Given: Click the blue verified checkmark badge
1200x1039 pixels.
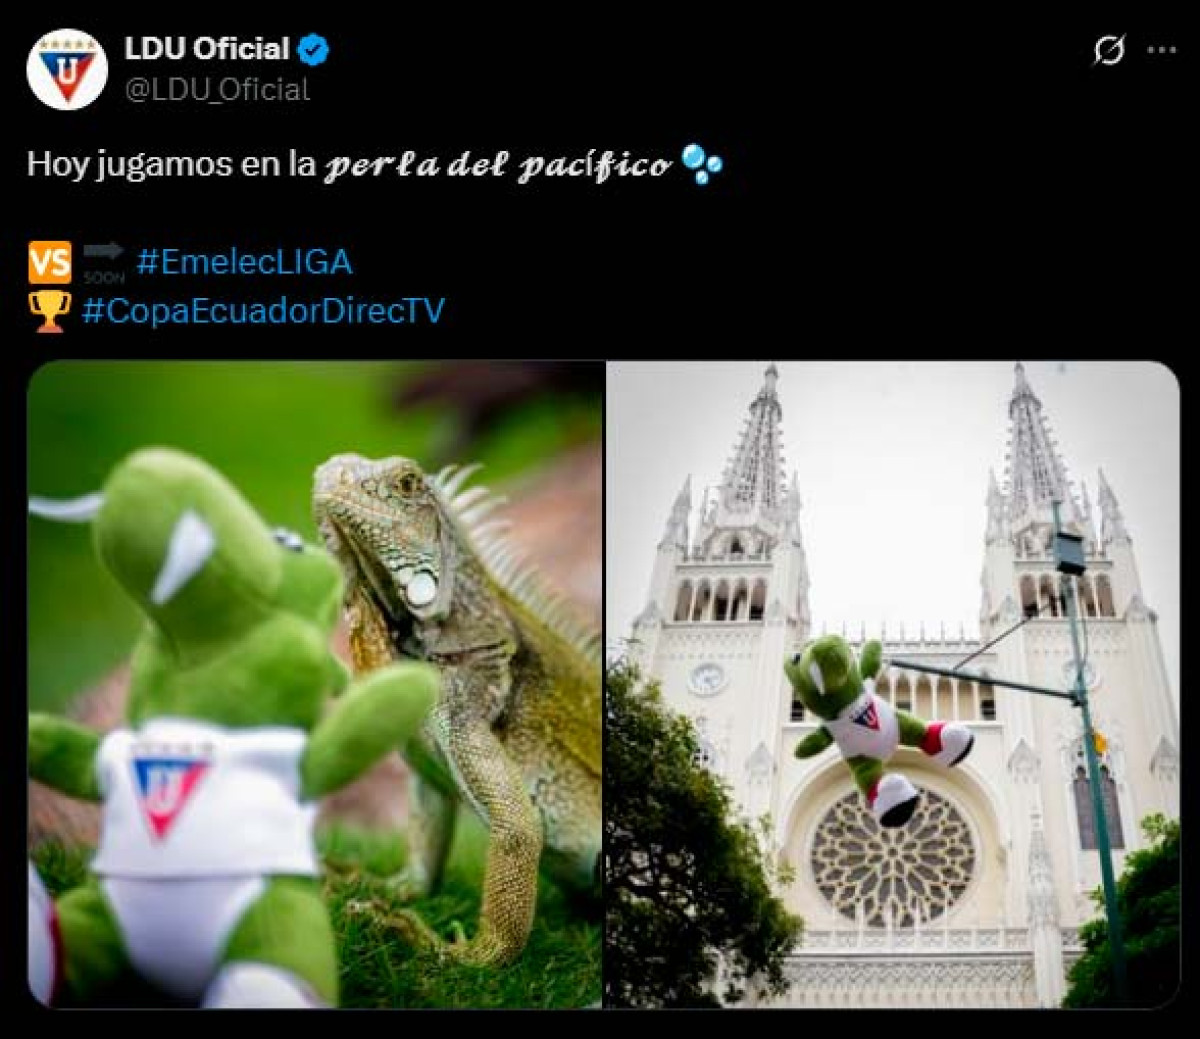Looking at the screenshot, I should click(314, 49).
